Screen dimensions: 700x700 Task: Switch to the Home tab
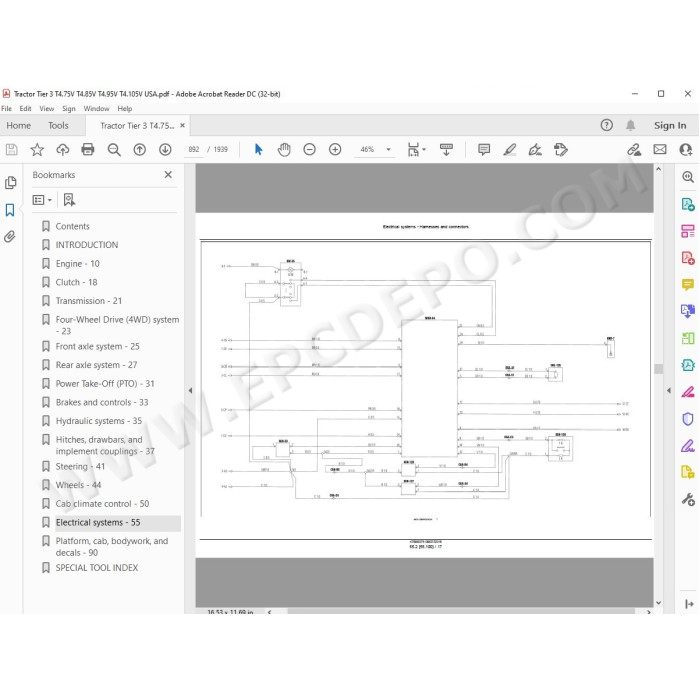(18, 125)
